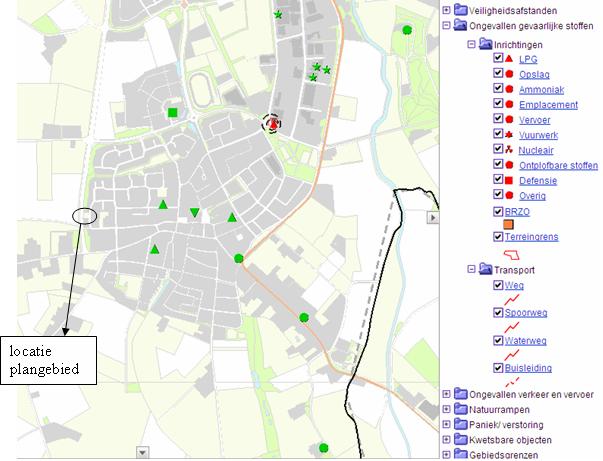Click the Terreingrens red outline symbol
Screen dimensions: 603x461
click(512, 254)
